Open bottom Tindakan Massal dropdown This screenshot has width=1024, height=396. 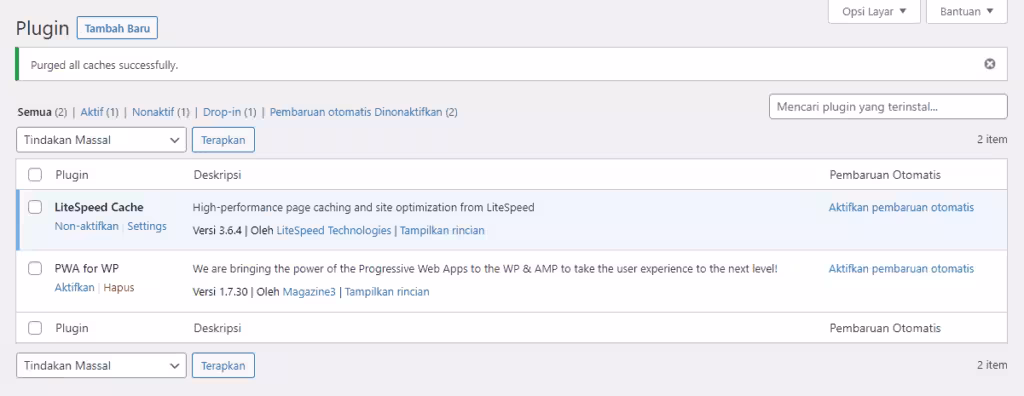pos(101,366)
